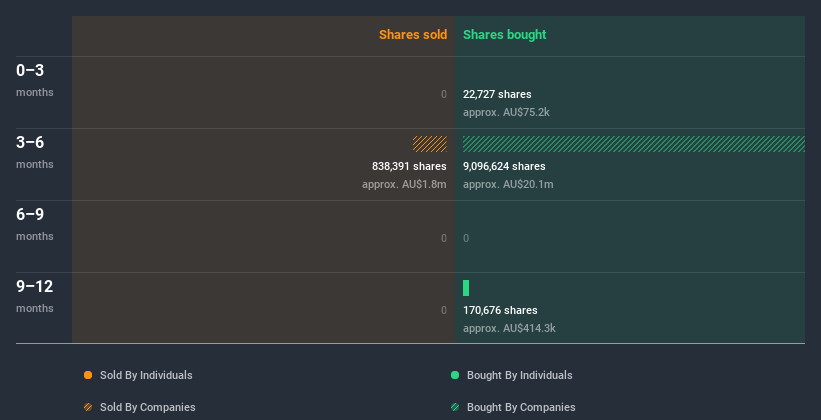Click the 9–12 months row label

click(35, 296)
